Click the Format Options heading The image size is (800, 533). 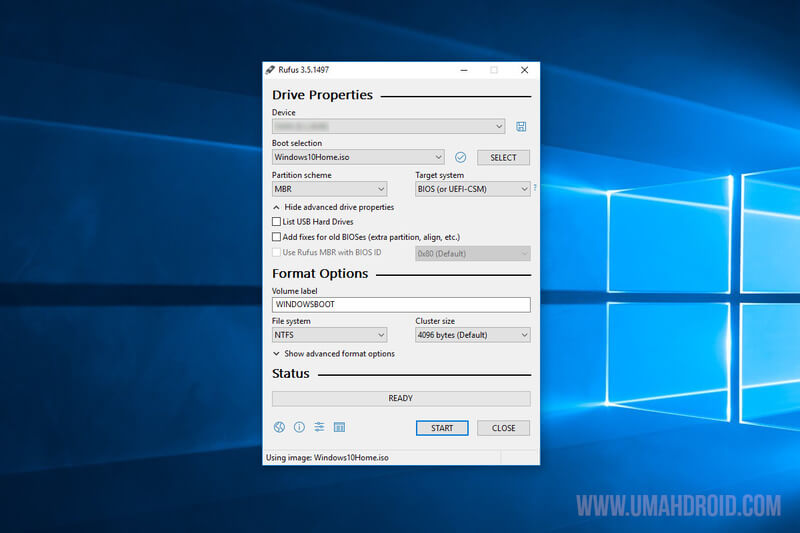320,274
